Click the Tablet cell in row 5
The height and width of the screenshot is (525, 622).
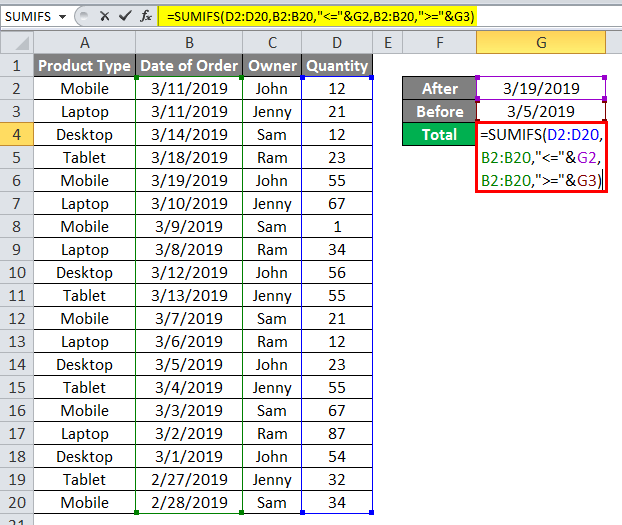(x=84, y=158)
